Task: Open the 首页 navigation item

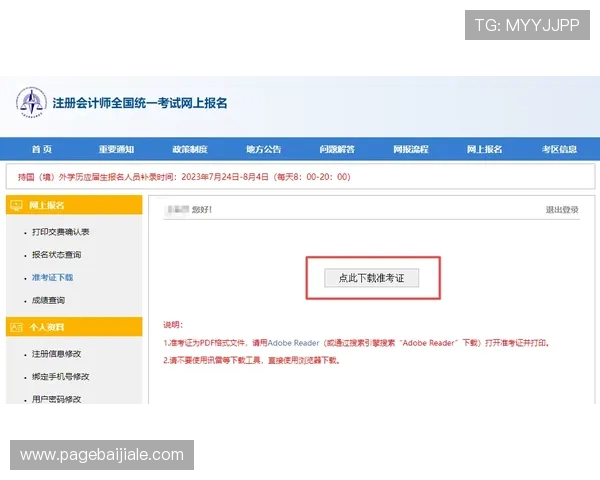Action: pos(42,149)
